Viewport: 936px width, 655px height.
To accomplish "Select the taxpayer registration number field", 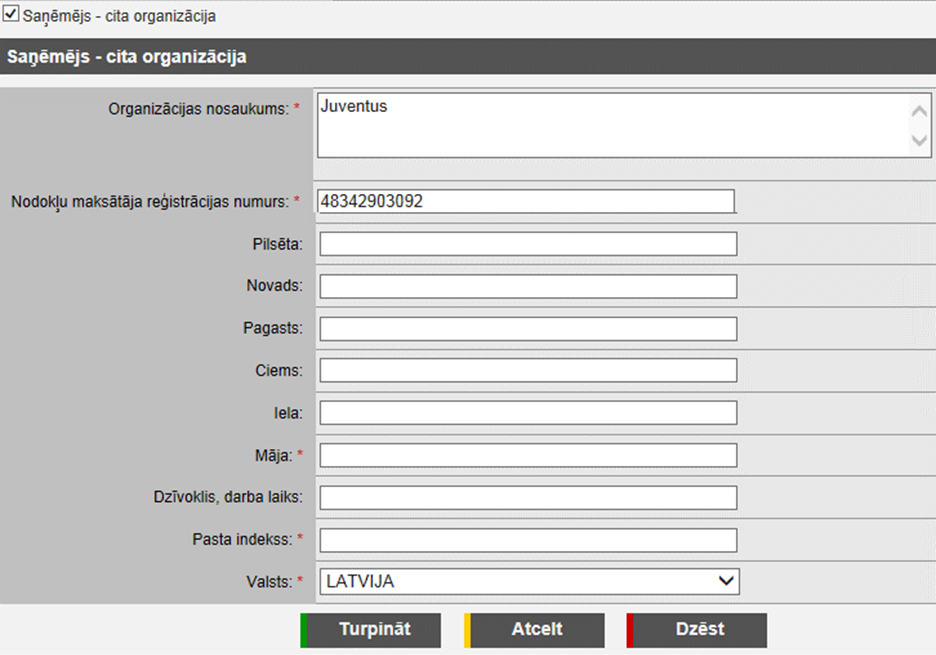I will 526,202.
